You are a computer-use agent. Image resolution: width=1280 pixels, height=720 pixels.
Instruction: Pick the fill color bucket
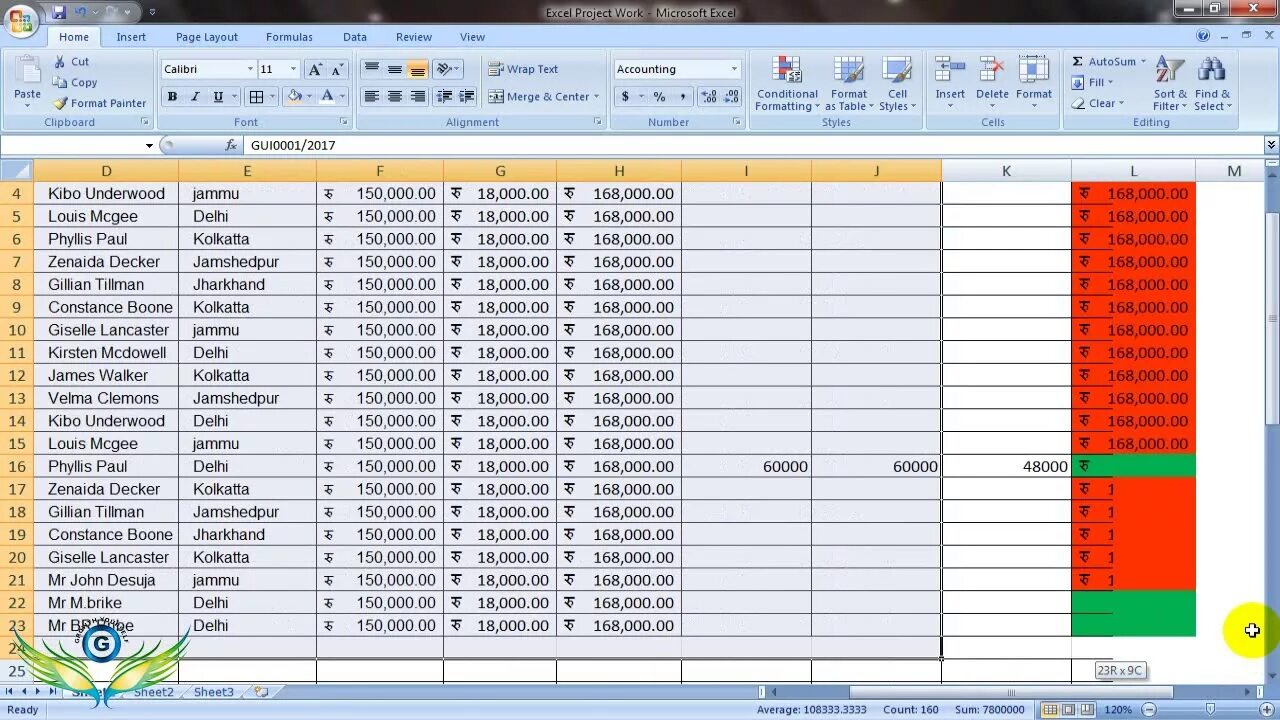point(294,97)
